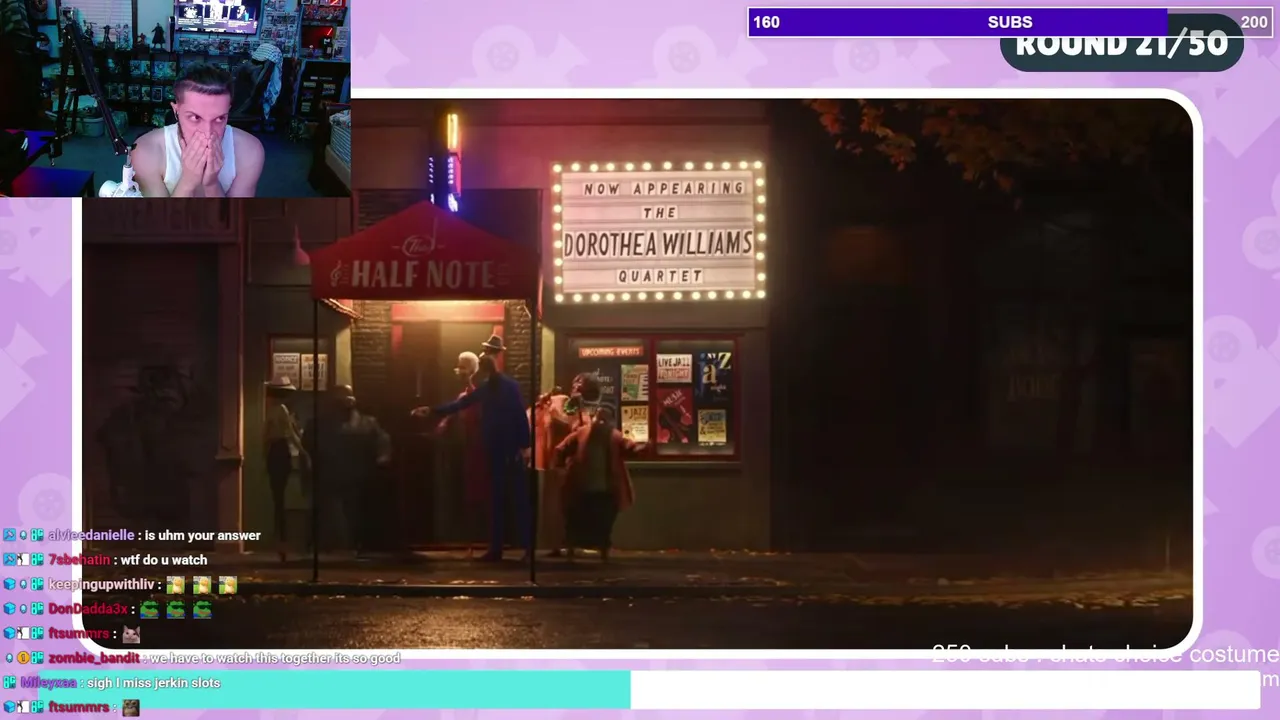Image resolution: width=1280 pixels, height=720 pixels.
Task: Click the '200' subs goal number
Action: 1254,22
